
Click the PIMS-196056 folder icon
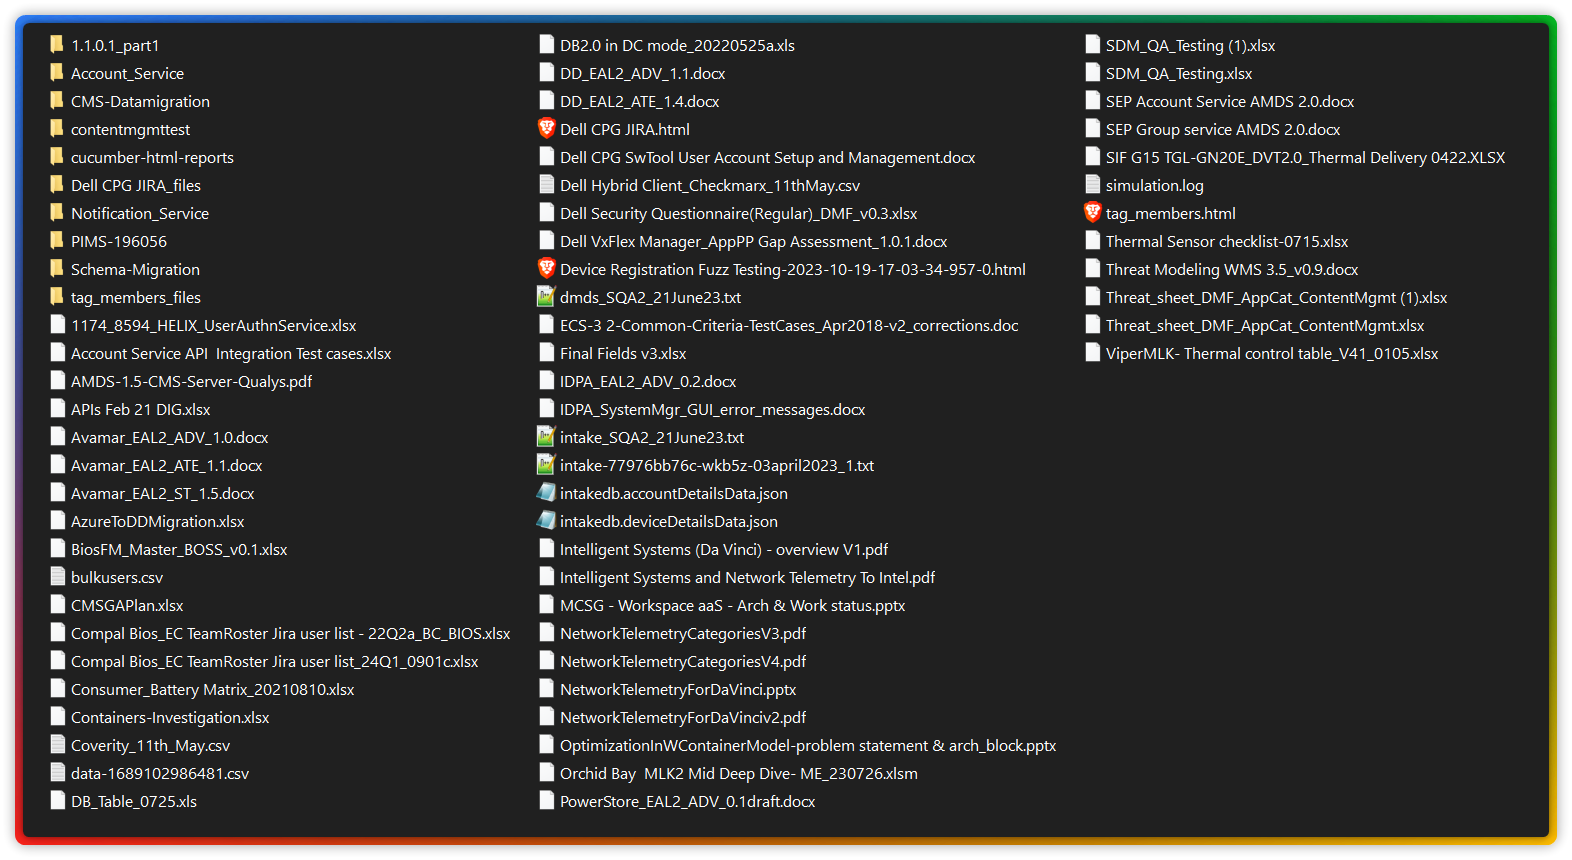point(57,240)
